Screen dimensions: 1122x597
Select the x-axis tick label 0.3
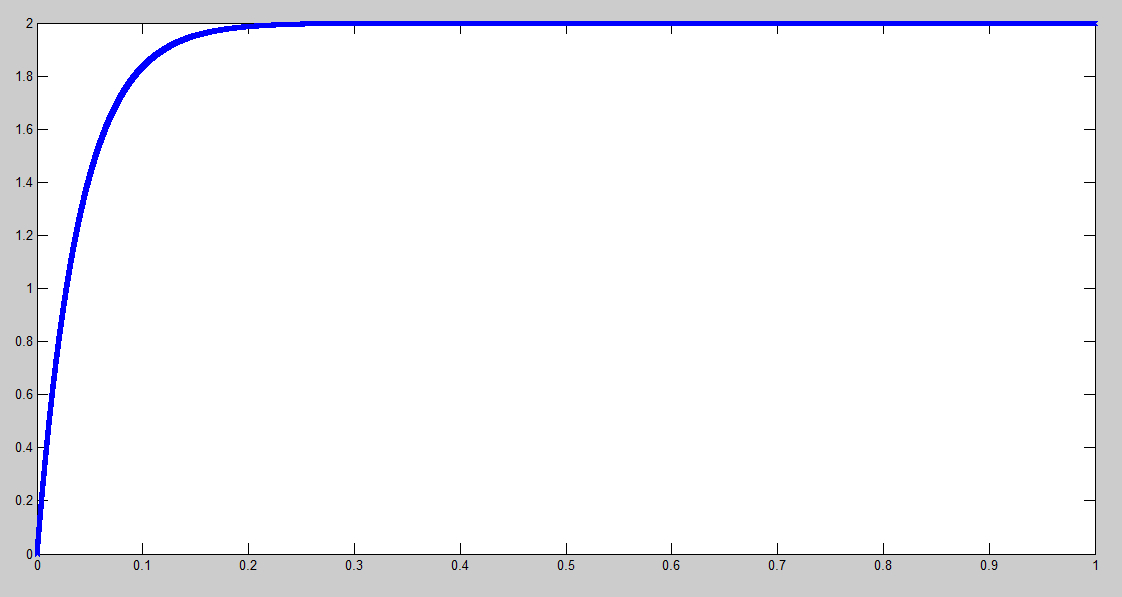pos(355,565)
